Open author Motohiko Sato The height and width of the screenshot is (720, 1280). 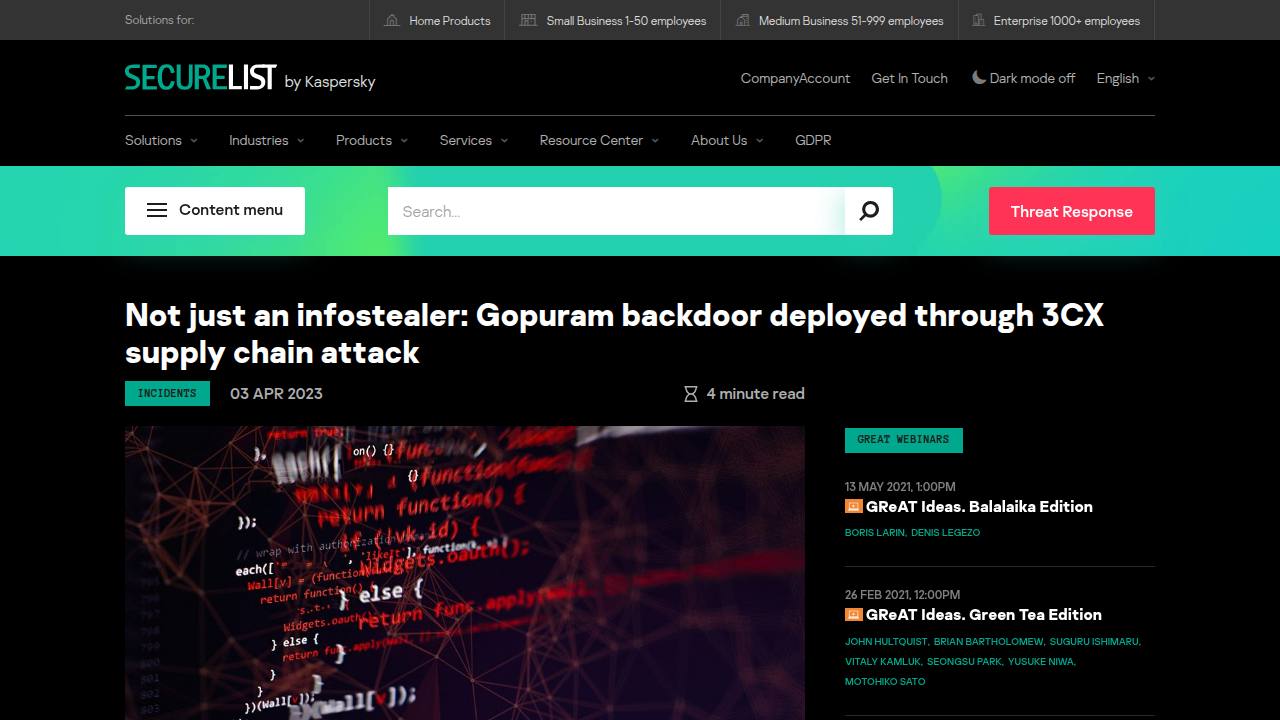coord(885,682)
